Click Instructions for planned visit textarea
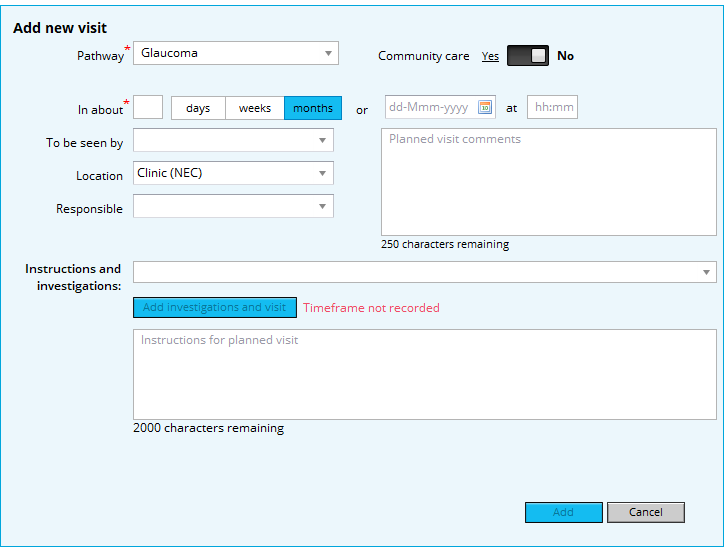This screenshot has height=547, width=726. (x=424, y=374)
